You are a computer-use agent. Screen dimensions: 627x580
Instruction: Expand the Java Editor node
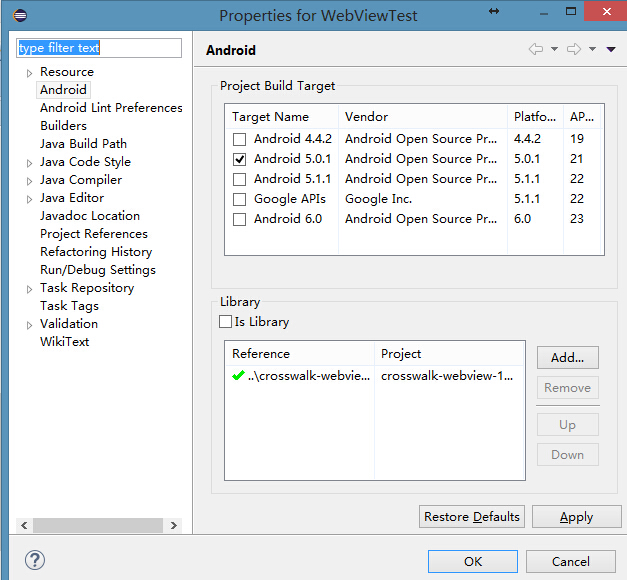(29, 199)
